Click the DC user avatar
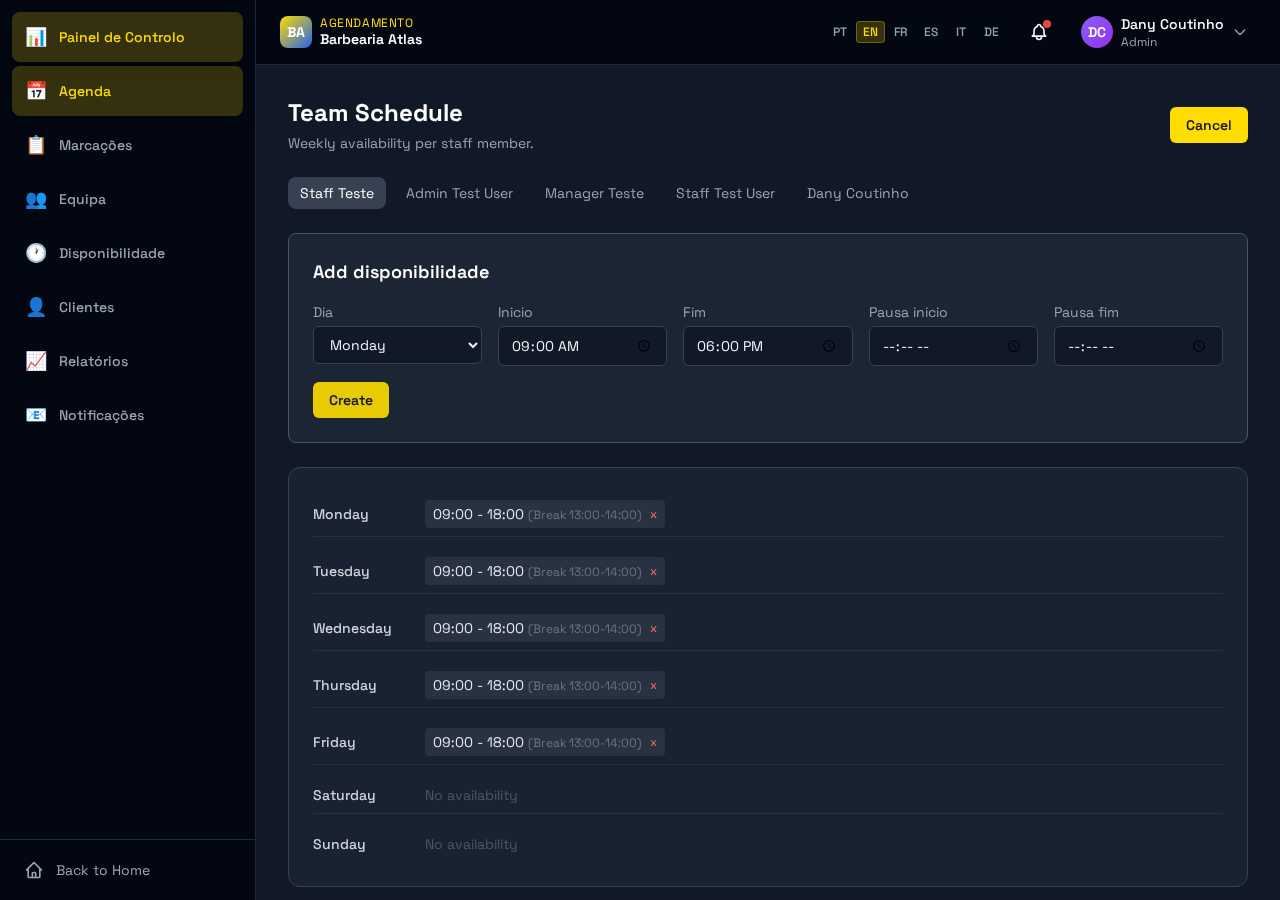This screenshot has width=1280, height=900. 1097,32
